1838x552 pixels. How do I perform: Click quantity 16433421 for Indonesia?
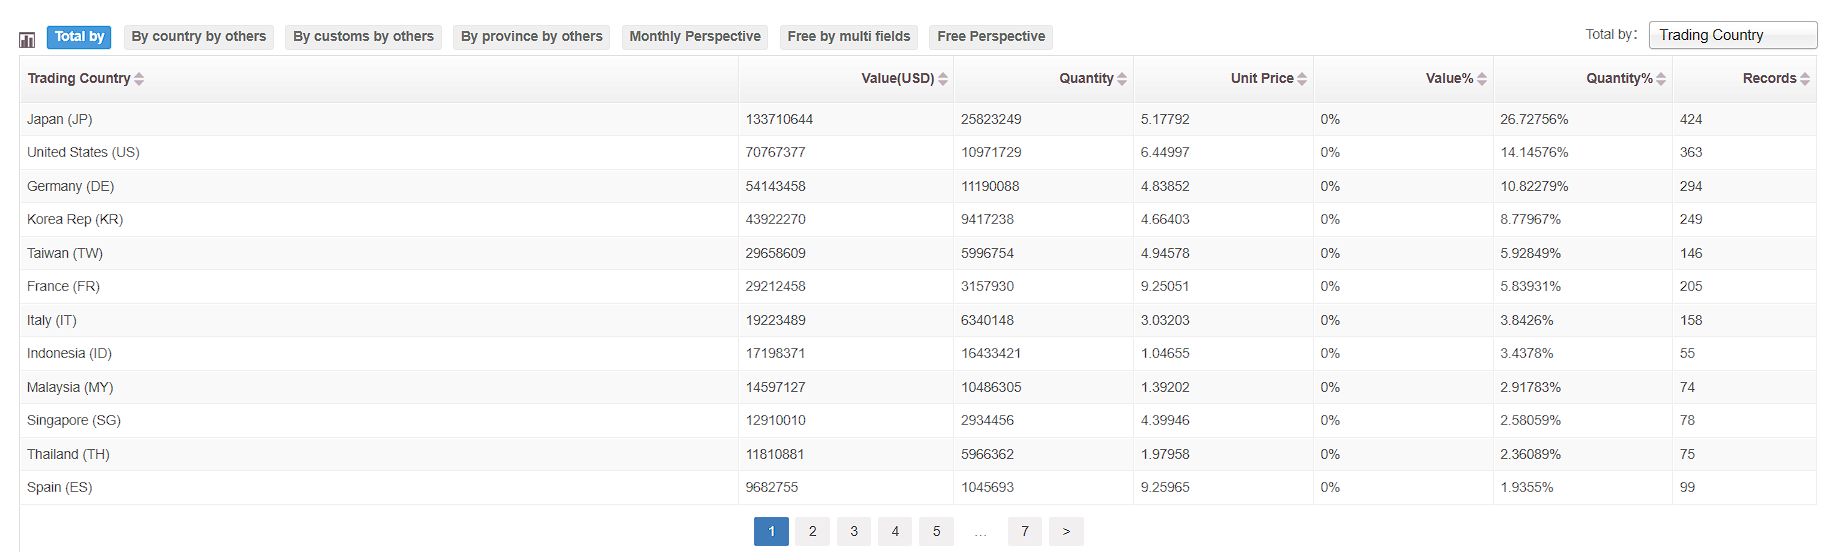pyautogui.click(x=990, y=354)
